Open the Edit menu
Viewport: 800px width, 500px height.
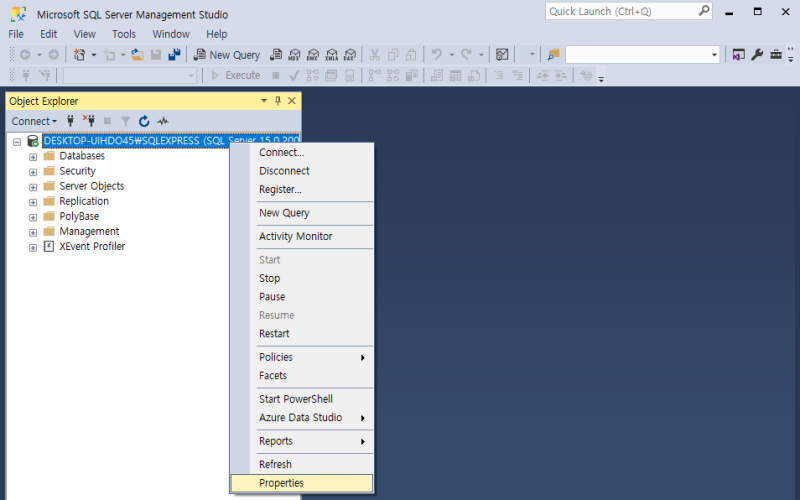point(48,34)
